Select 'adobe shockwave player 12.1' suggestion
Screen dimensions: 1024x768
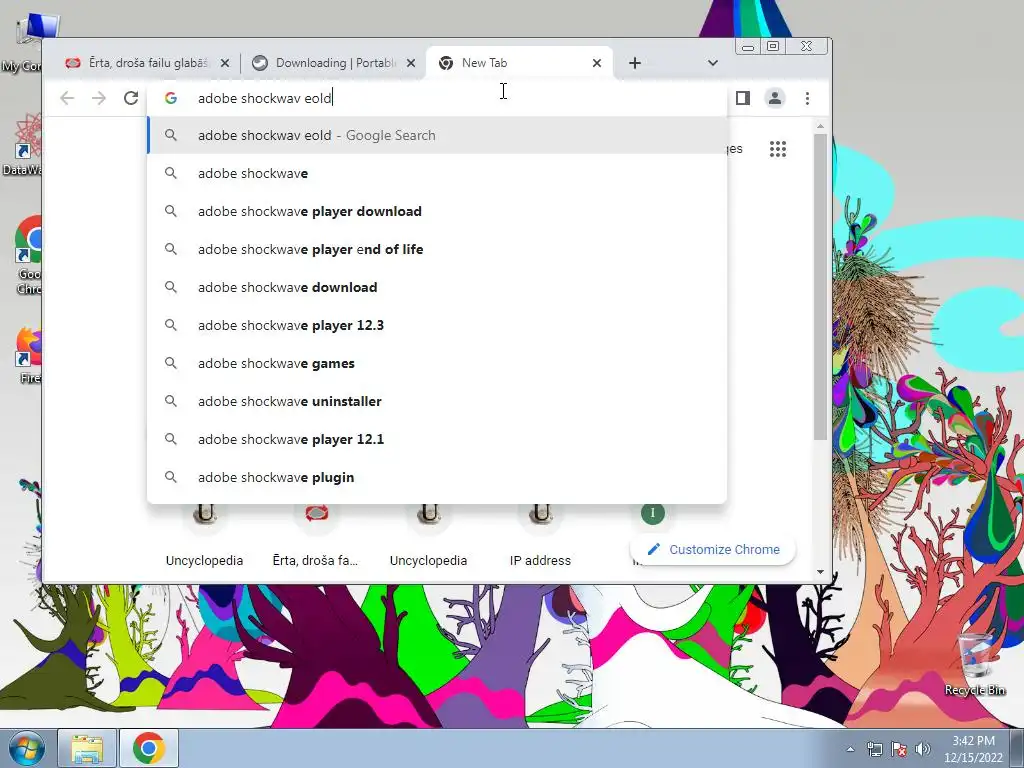pyautogui.click(x=437, y=439)
